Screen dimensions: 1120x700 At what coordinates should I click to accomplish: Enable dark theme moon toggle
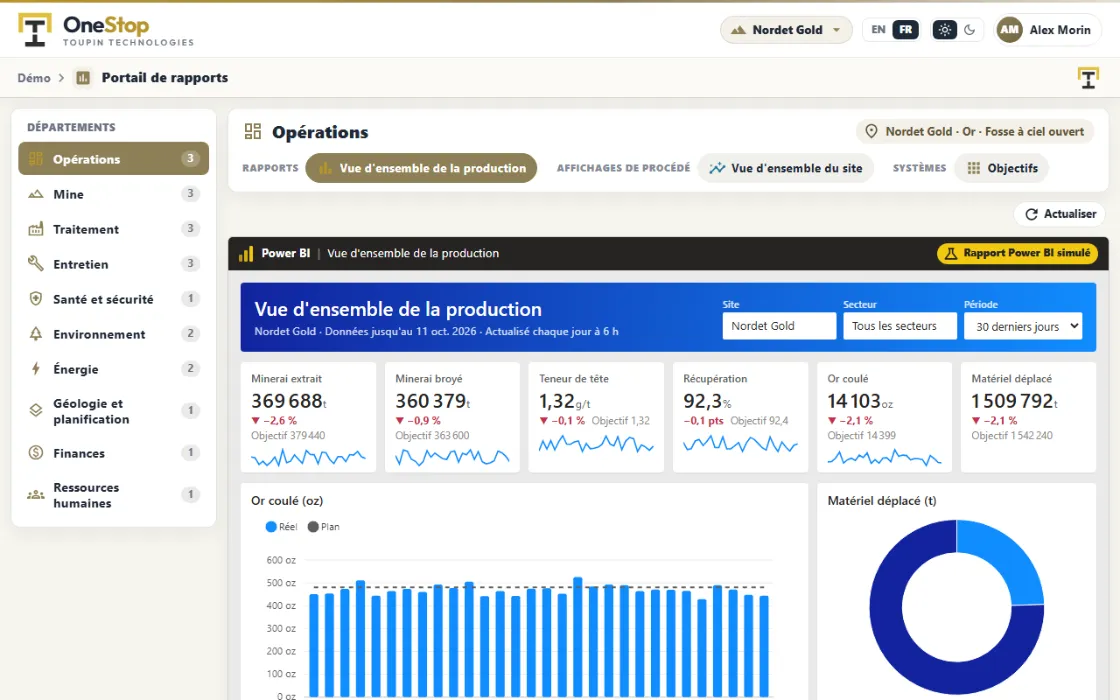click(x=969, y=30)
